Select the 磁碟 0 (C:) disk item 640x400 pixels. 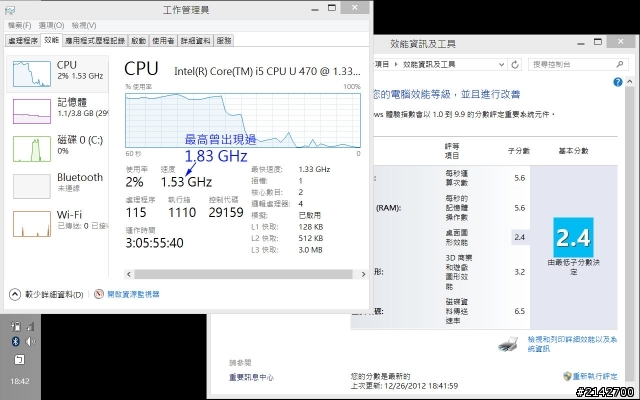tap(58, 148)
